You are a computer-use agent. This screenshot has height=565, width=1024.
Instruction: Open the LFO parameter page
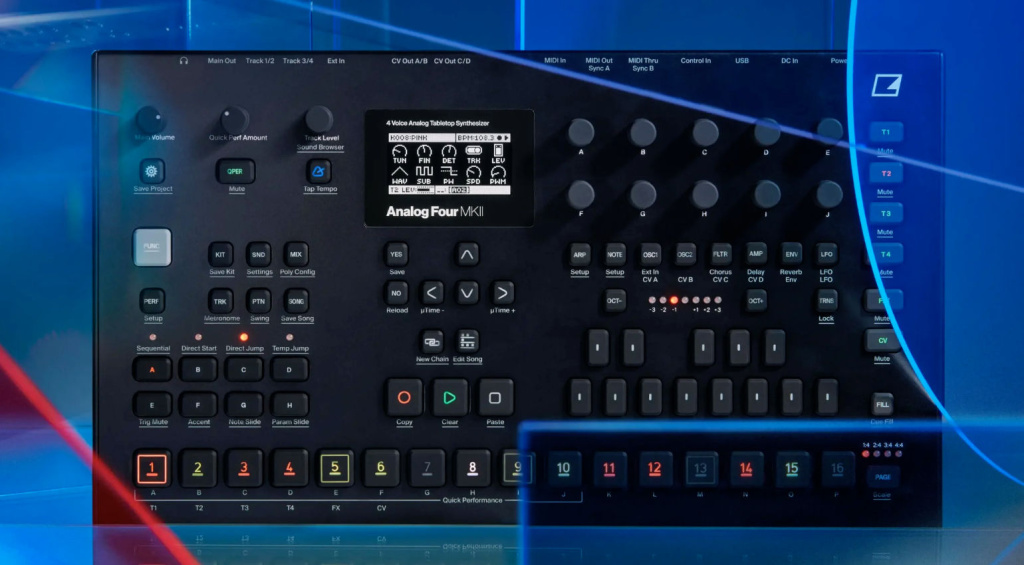point(826,255)
